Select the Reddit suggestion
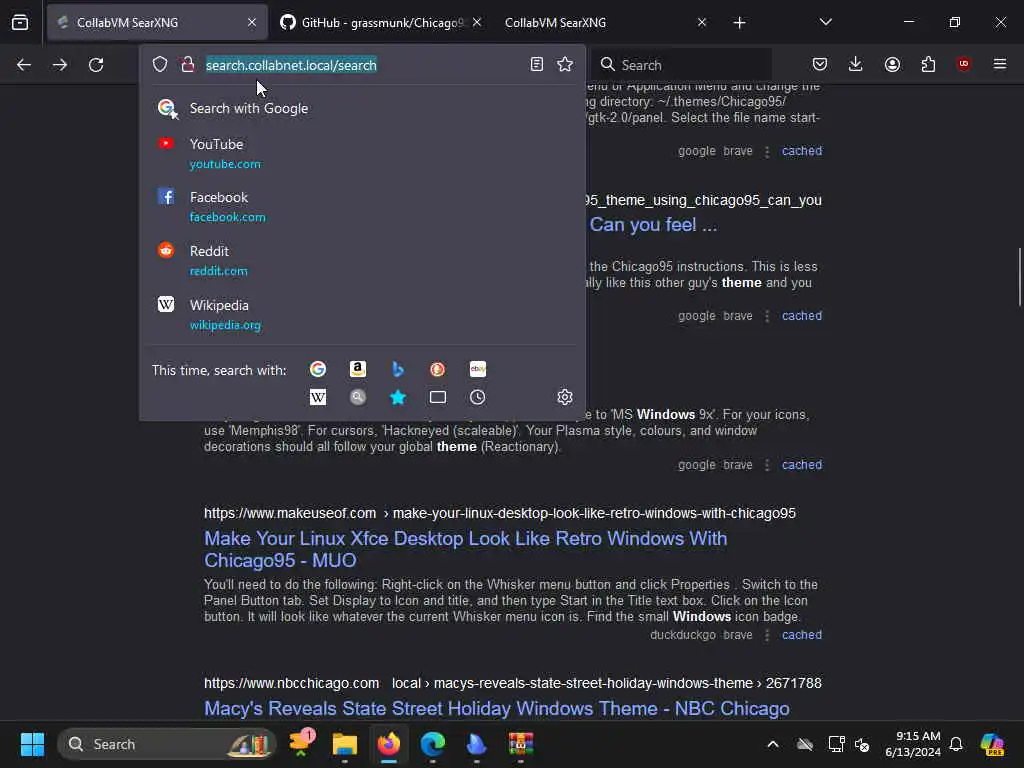The height and width of the screenshot is (768, 1024). tap(362, 261)
